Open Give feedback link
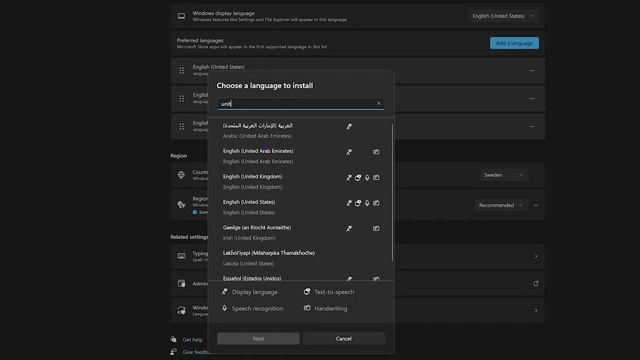This screenshot has width=640, height=360. 195,352
